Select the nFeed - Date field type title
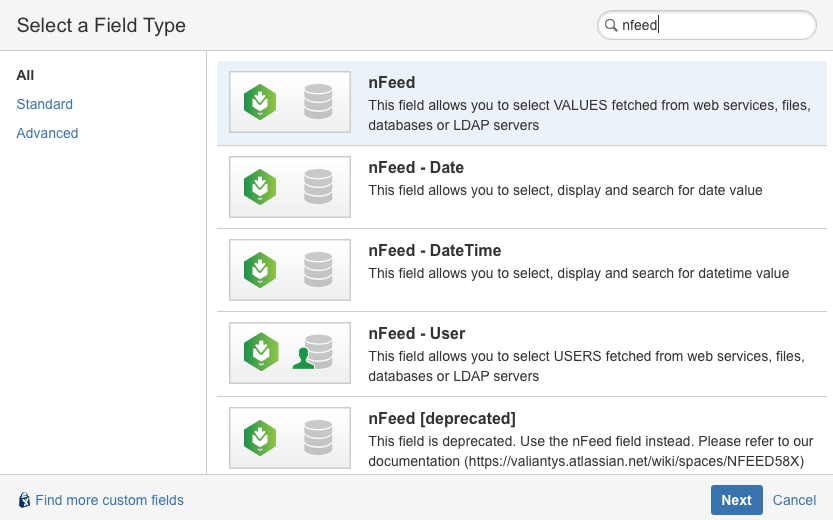This screenshot has height=520, width=833. (416, 168)
